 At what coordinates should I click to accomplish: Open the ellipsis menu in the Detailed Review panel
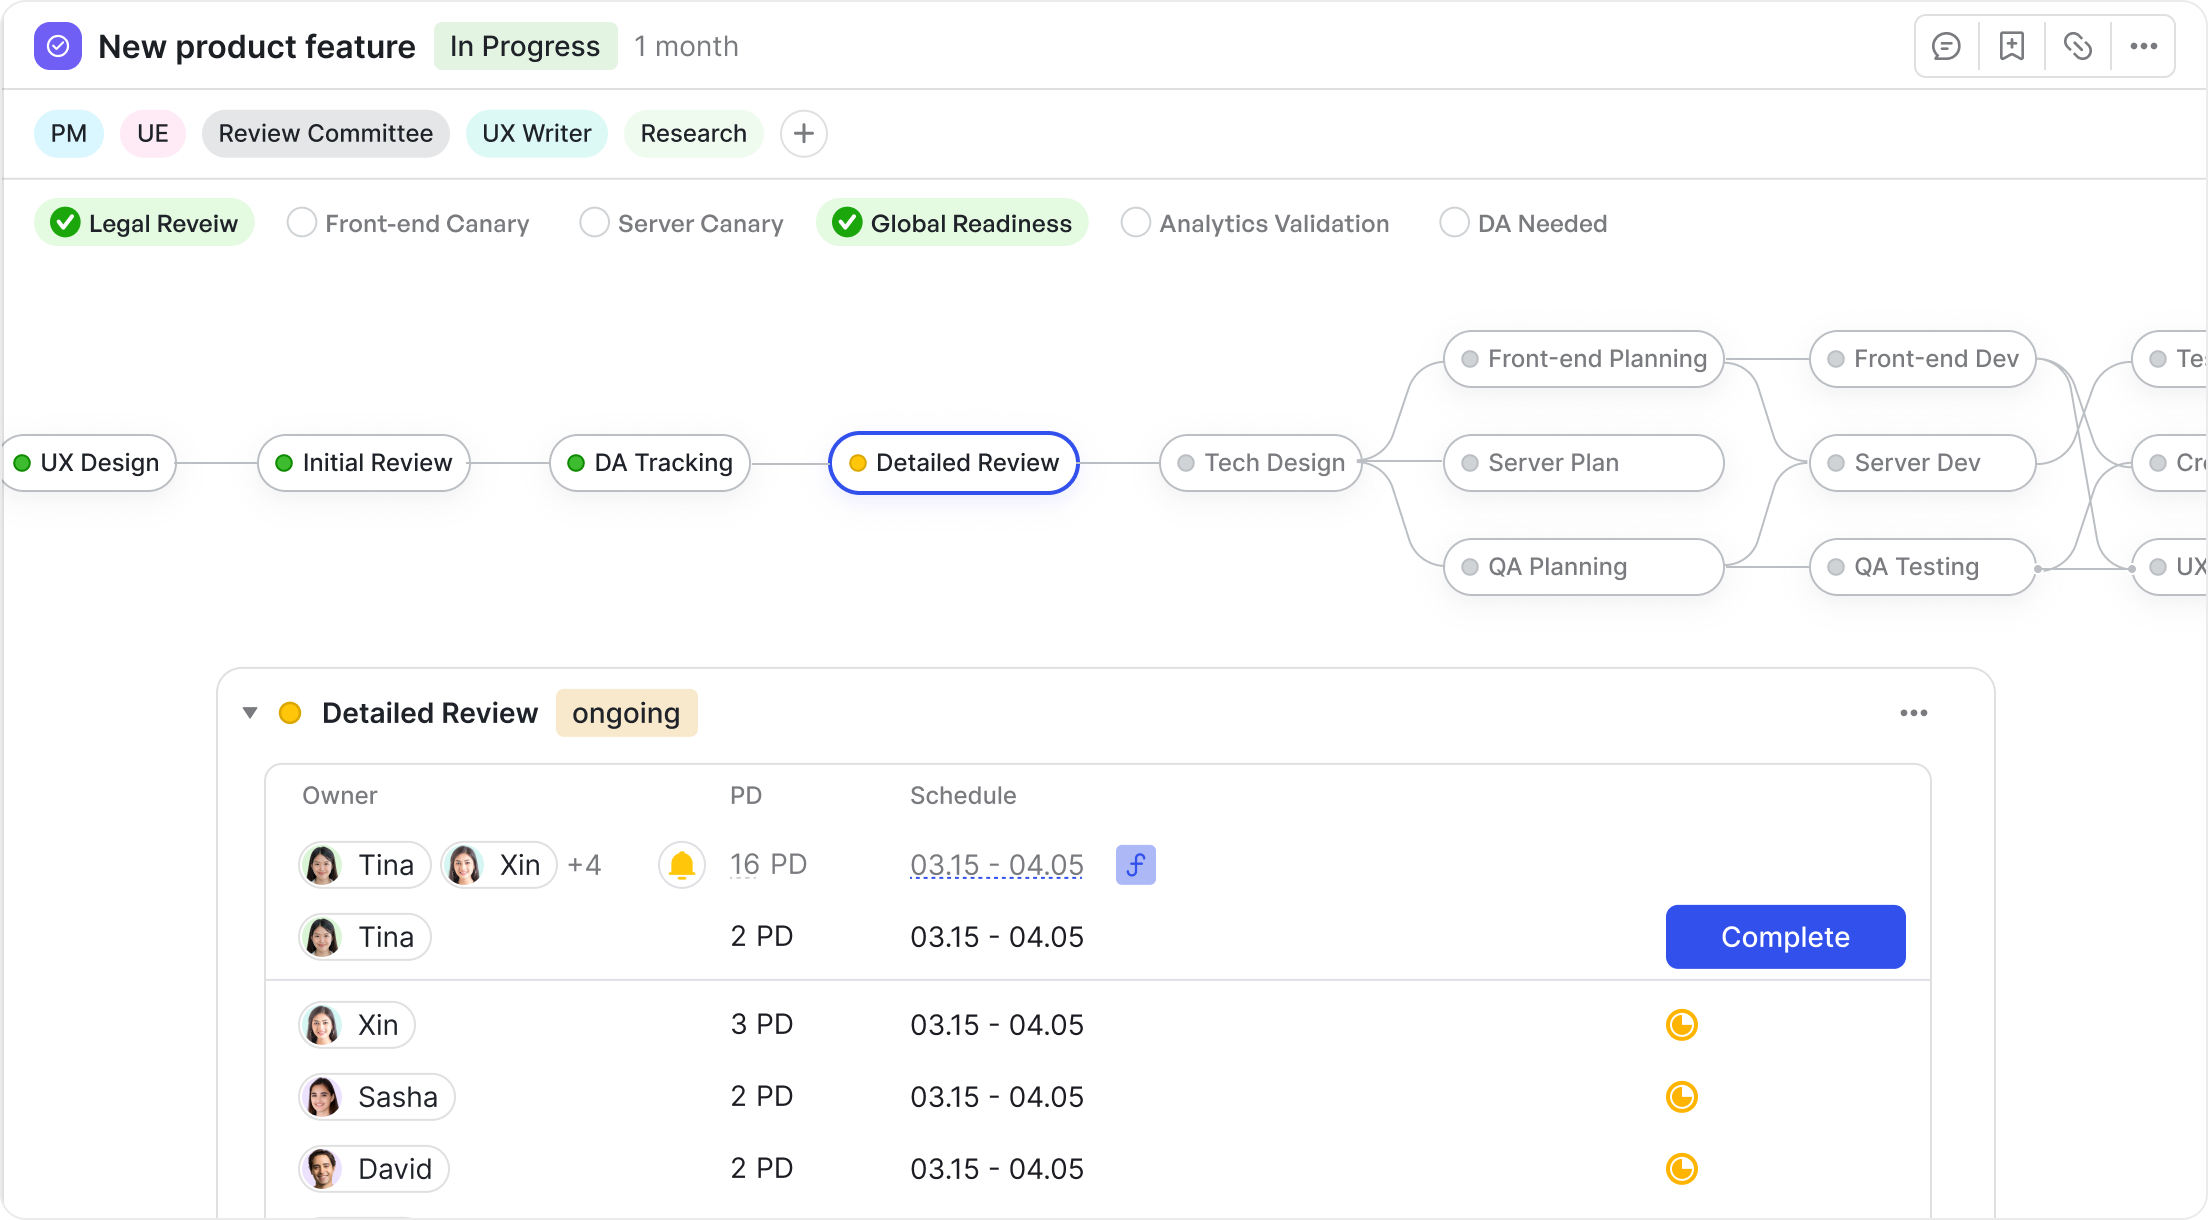click(x=1914, y=712)
